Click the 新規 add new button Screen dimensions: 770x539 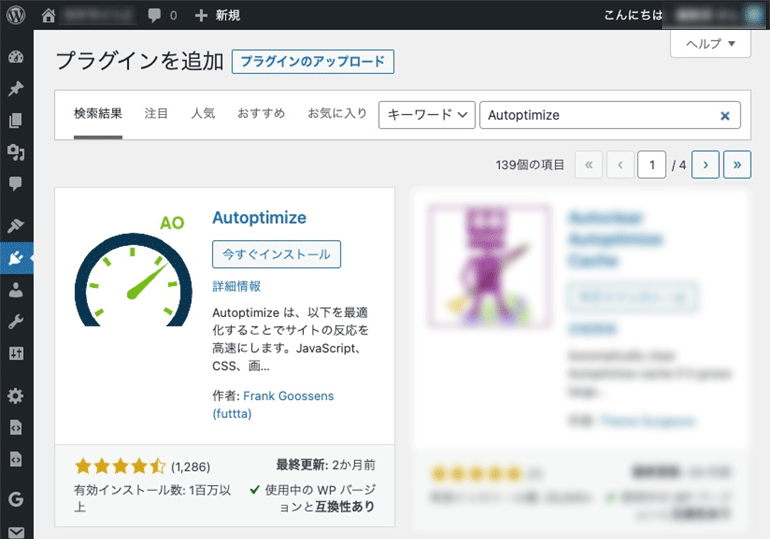pyautogui.click(x=218, y=15)
